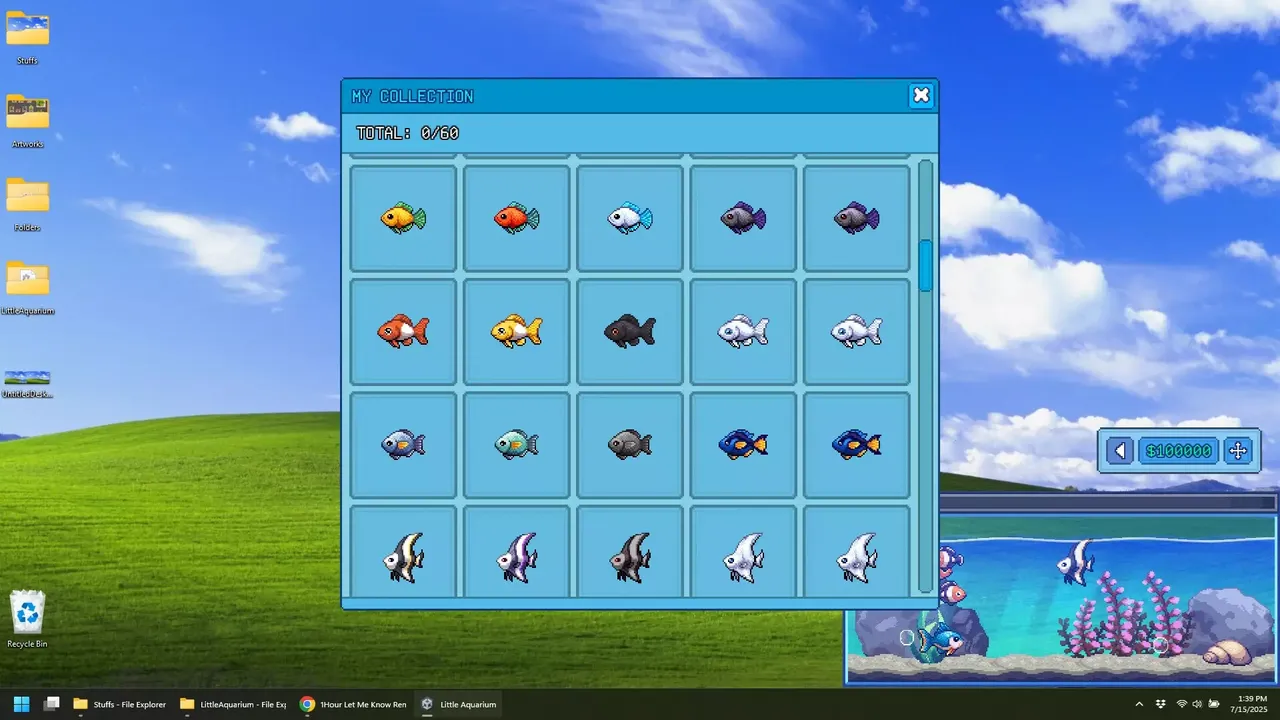The image size is (1280, 720).
Task: Click the yellow and white goldfish tile
Action: click(517, 331)
